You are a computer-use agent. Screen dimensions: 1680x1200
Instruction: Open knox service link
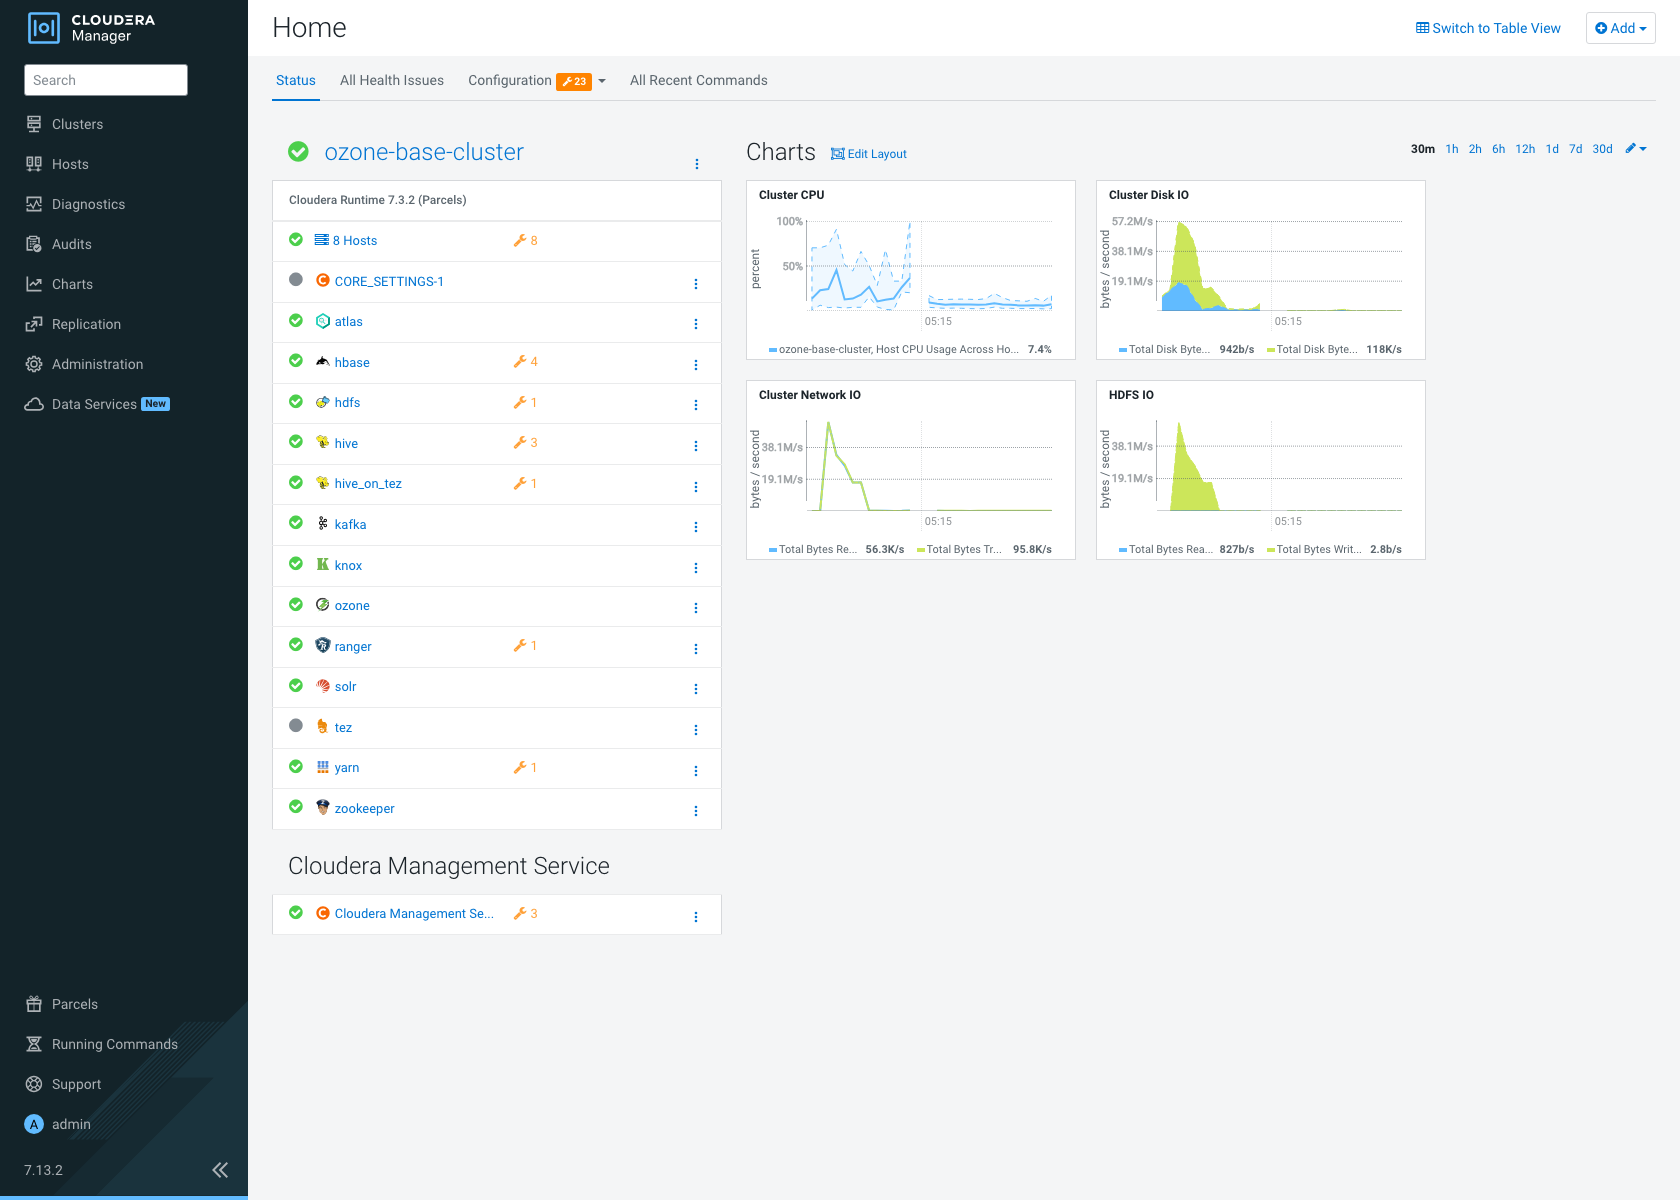pyautogui.click(x=348, y=566)
